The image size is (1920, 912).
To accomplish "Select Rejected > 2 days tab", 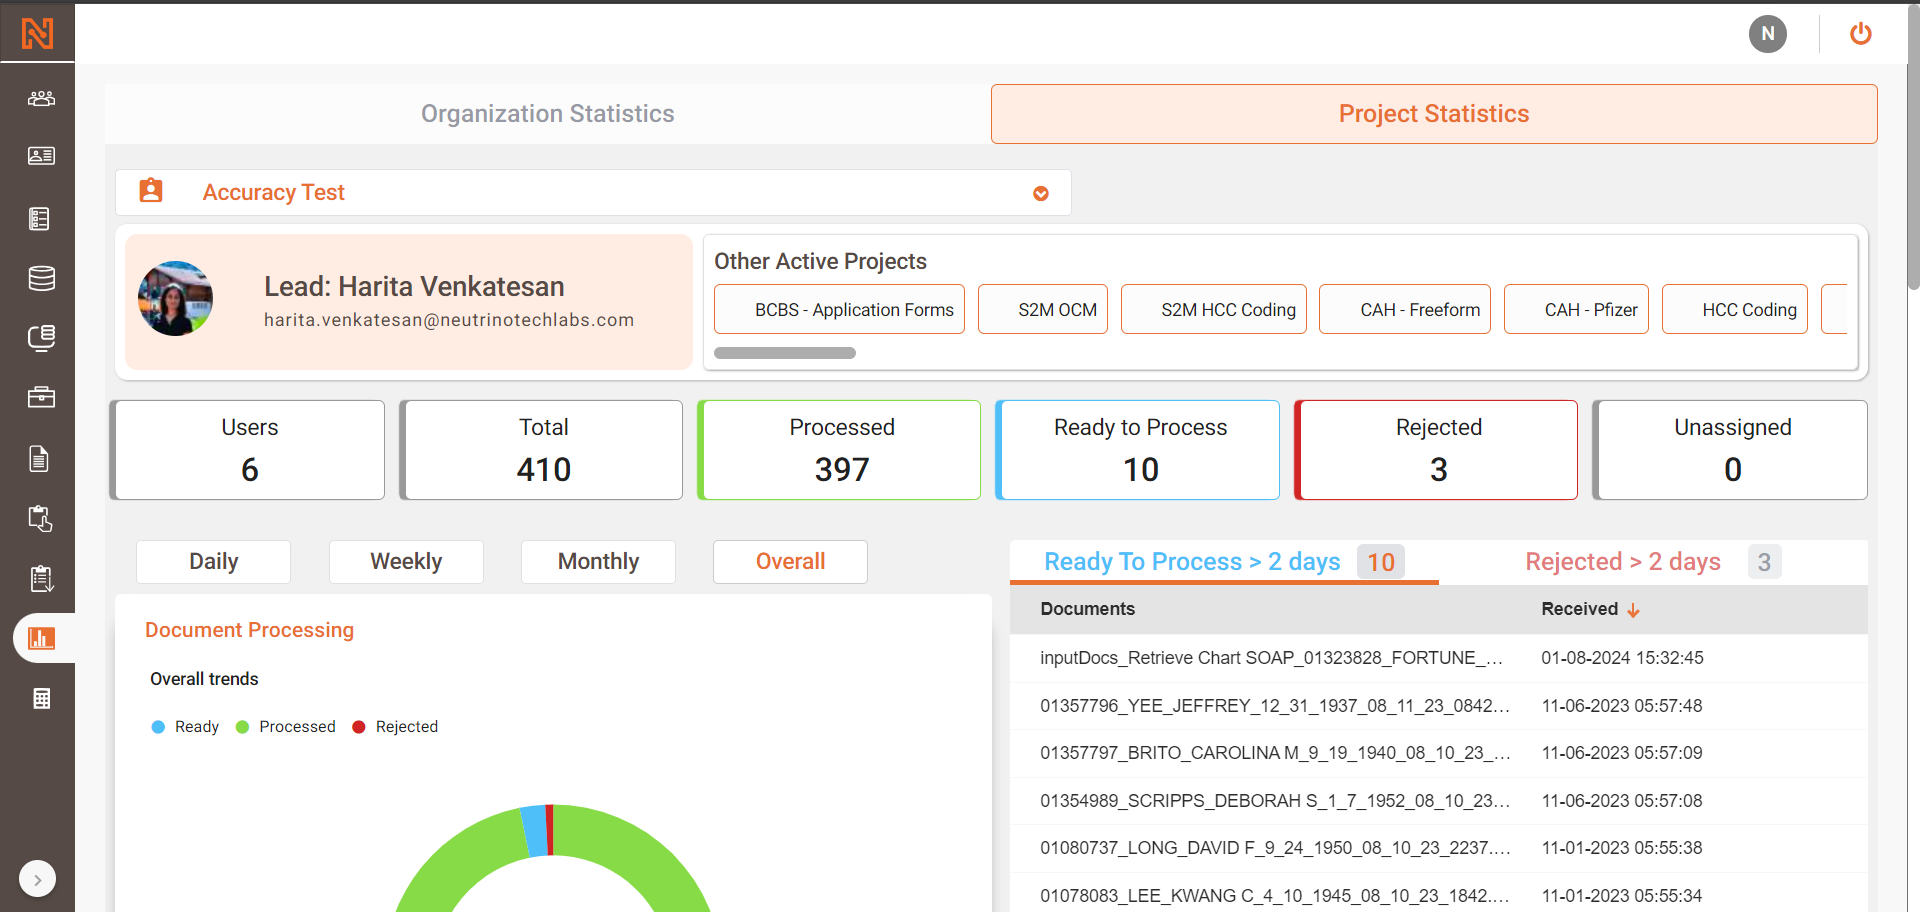I will click(x=1653, y=562).
